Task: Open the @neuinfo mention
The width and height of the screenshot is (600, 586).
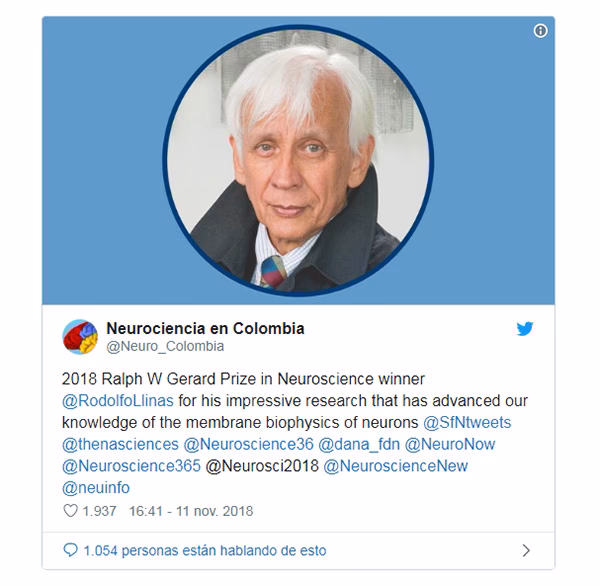Action: (96, 488)
